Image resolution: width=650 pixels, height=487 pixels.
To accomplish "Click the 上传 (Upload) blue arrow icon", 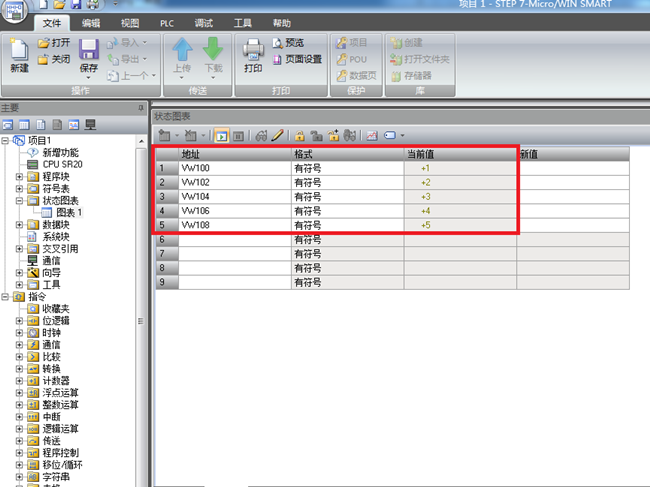I will [182, 54].
